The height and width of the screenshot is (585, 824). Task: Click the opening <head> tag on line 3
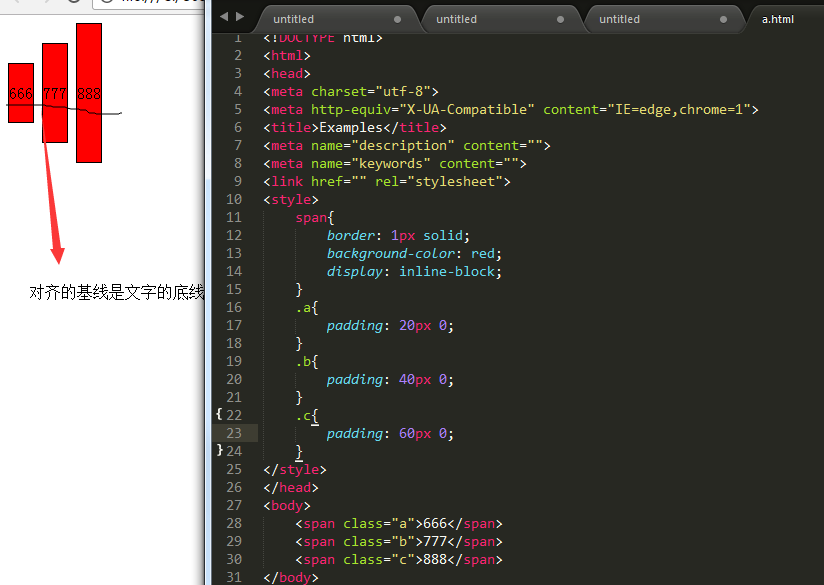[x=287, y=73]
